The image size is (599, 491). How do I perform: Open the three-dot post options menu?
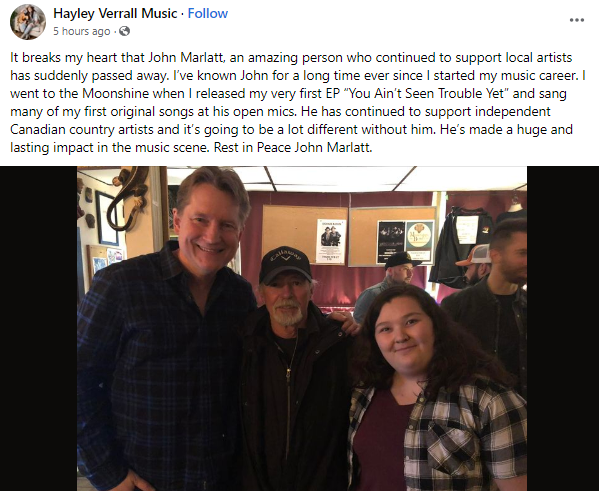[576, 20]
